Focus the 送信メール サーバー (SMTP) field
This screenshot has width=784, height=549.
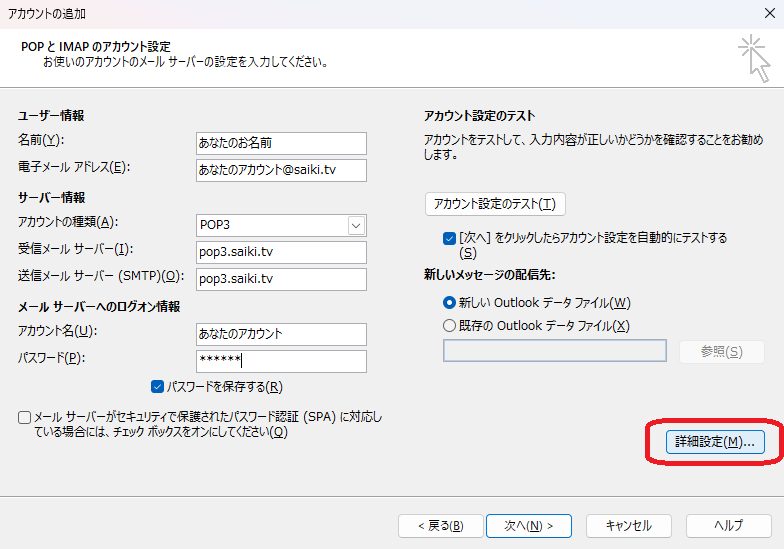[x=281, y=279]
